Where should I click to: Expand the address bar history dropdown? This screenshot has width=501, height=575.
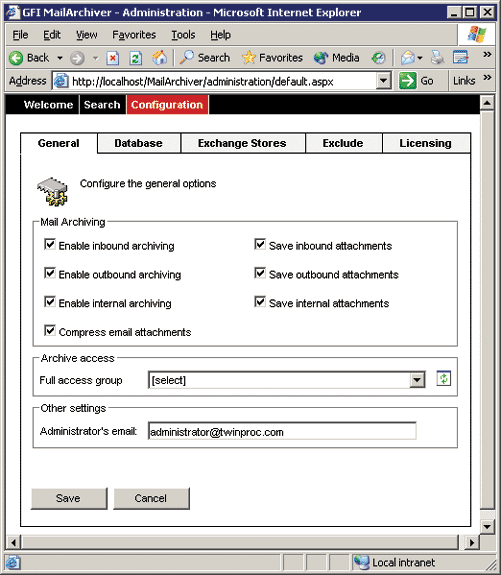pyautogui.click(x=383, y=81)
